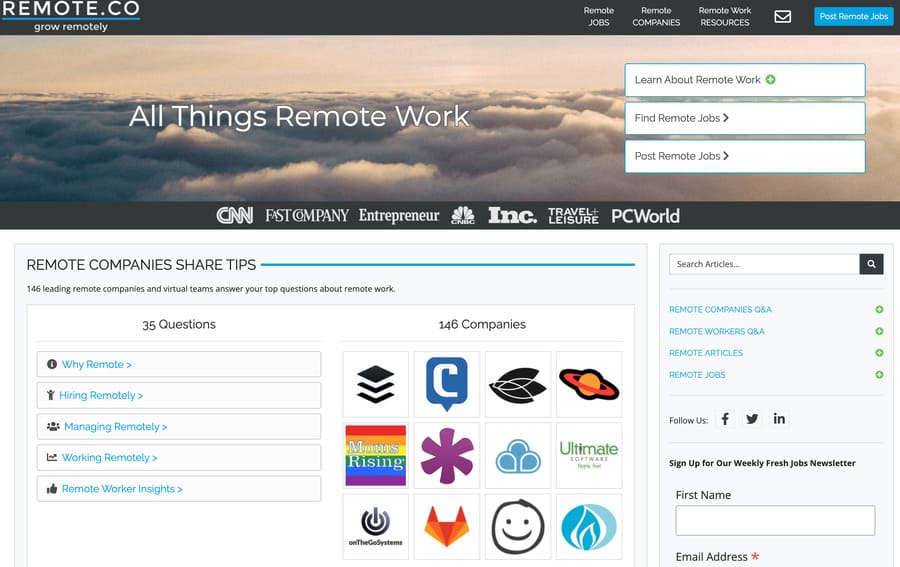Screen dimensions: 900x567
Task: Open the LinkedIn follow icon
Action: 779,419
